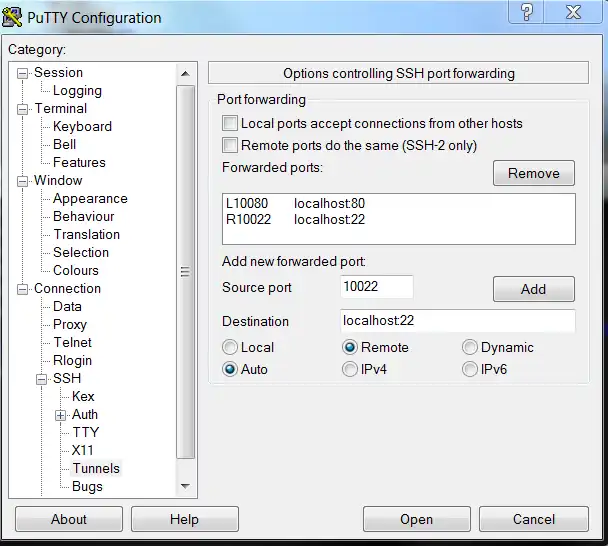Open the TTY category
Viewport: 608px width, 546px height.
click(x=86, y=432)
